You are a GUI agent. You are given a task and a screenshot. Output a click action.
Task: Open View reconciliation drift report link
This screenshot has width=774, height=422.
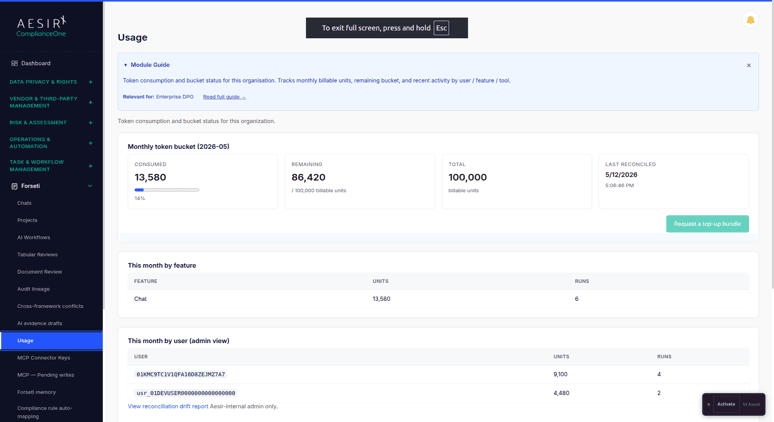(x=168, y=406)
